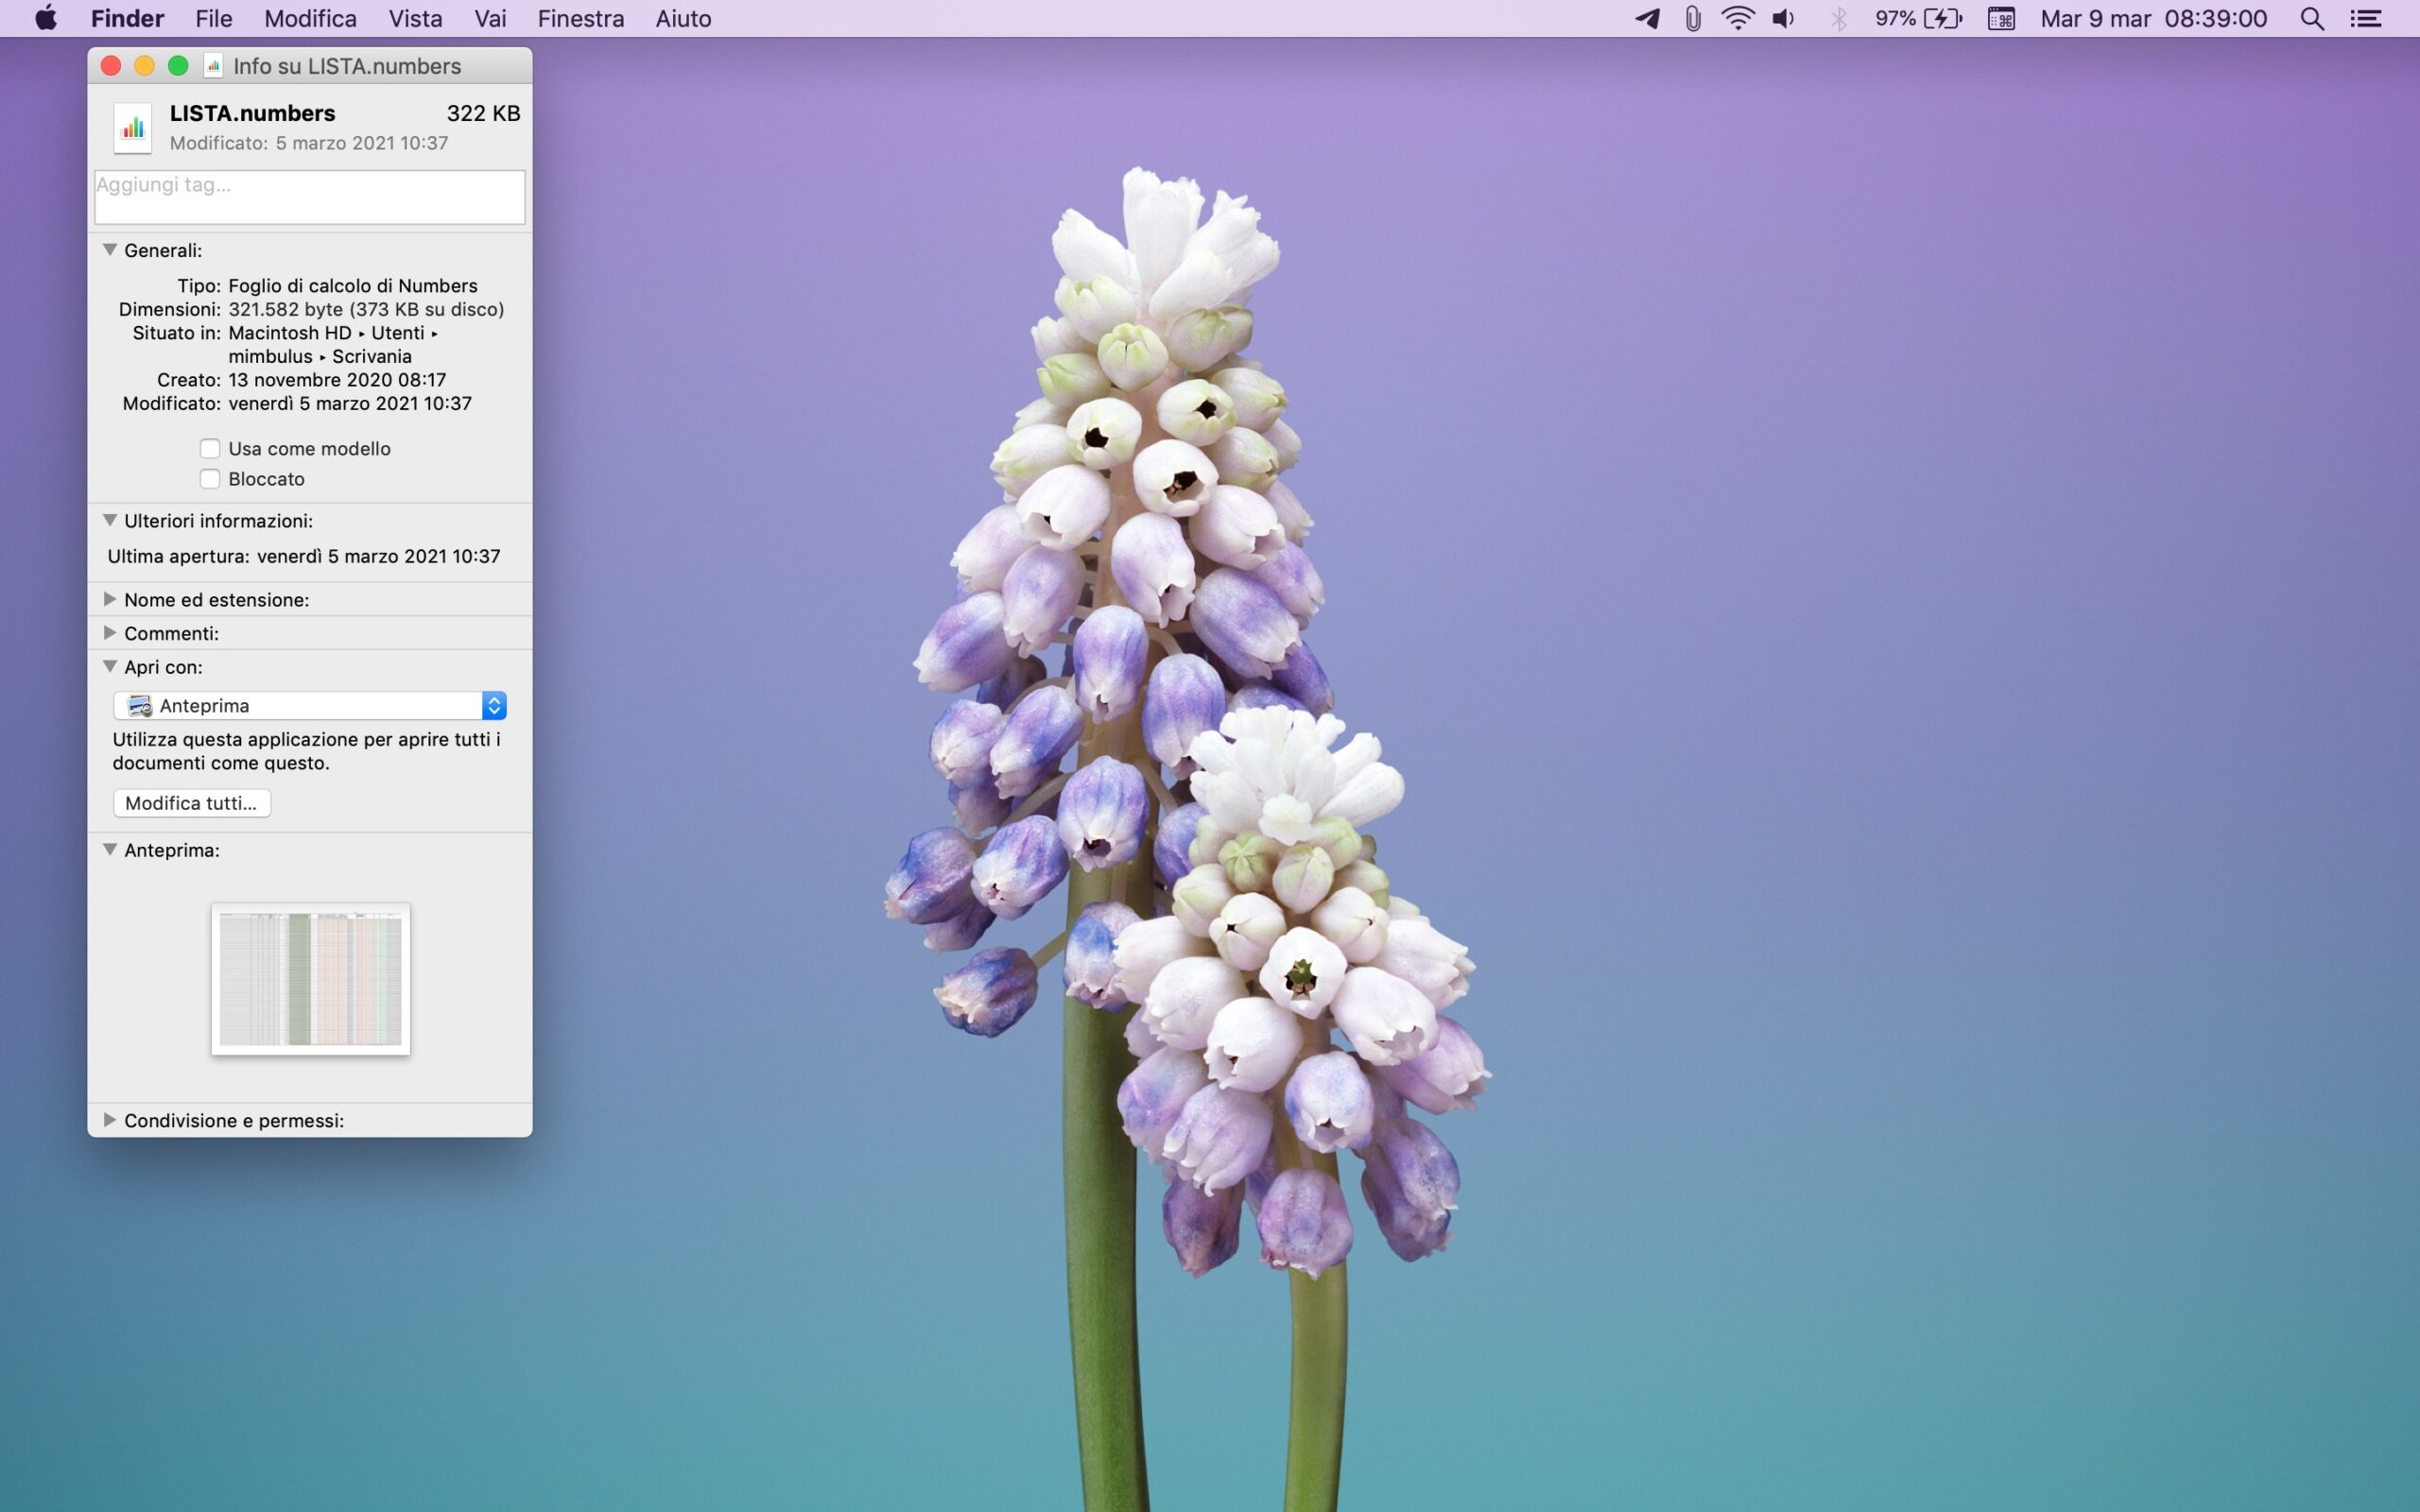Image resolution: width=2420 pixels, height=1512 pixels.
Task: Click the Bluetooth menu bar icon
Action: 1838,19
